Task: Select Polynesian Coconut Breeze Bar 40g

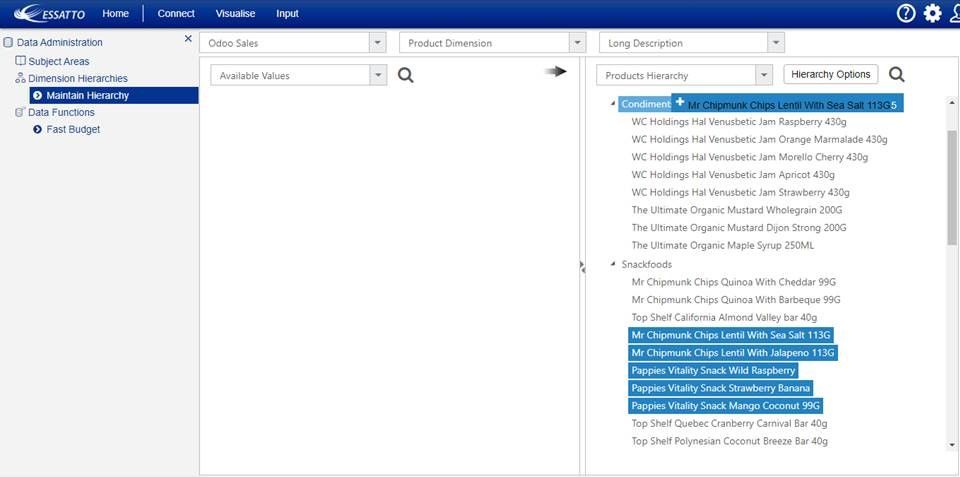Action: pos(729,441)
